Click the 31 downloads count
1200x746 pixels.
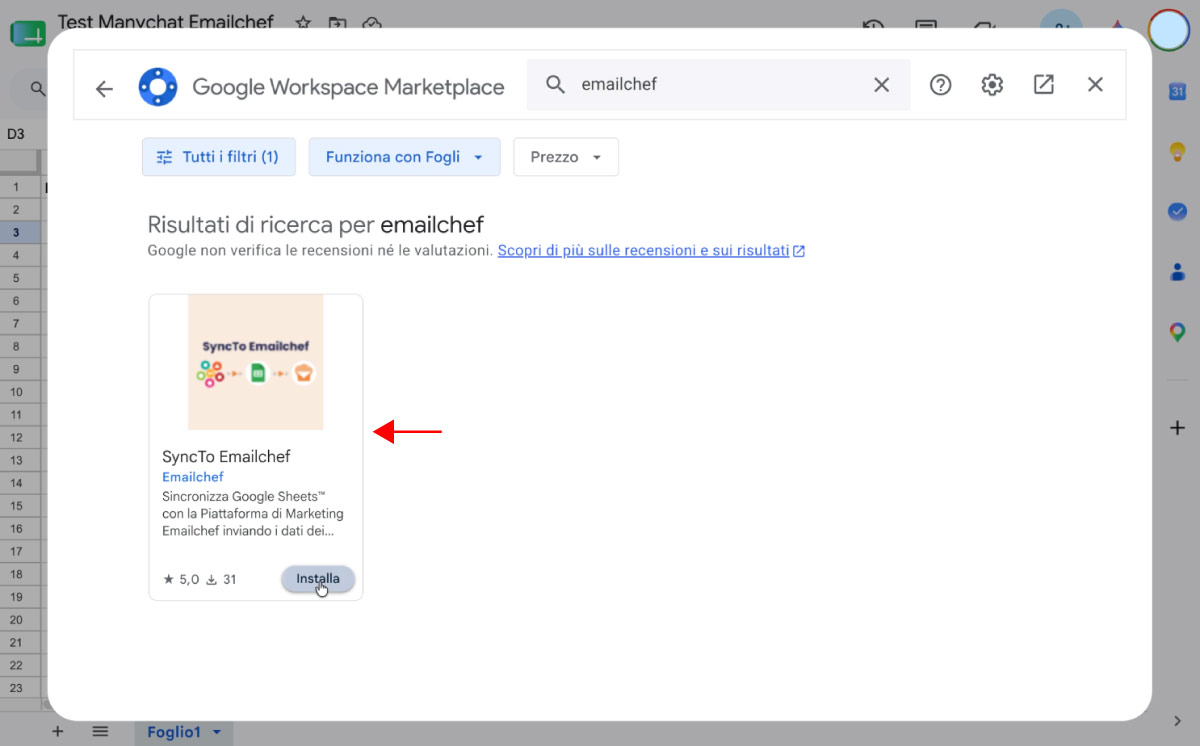coord(221,579)
